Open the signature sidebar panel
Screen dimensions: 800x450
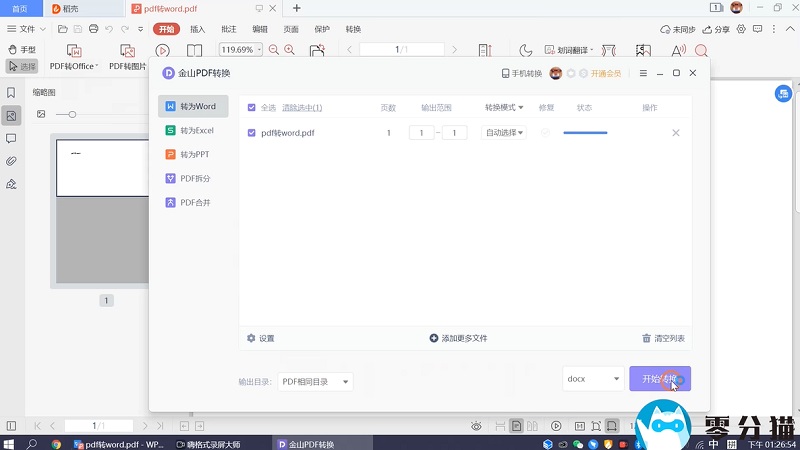pyautogui.click(x=11, y=184)
